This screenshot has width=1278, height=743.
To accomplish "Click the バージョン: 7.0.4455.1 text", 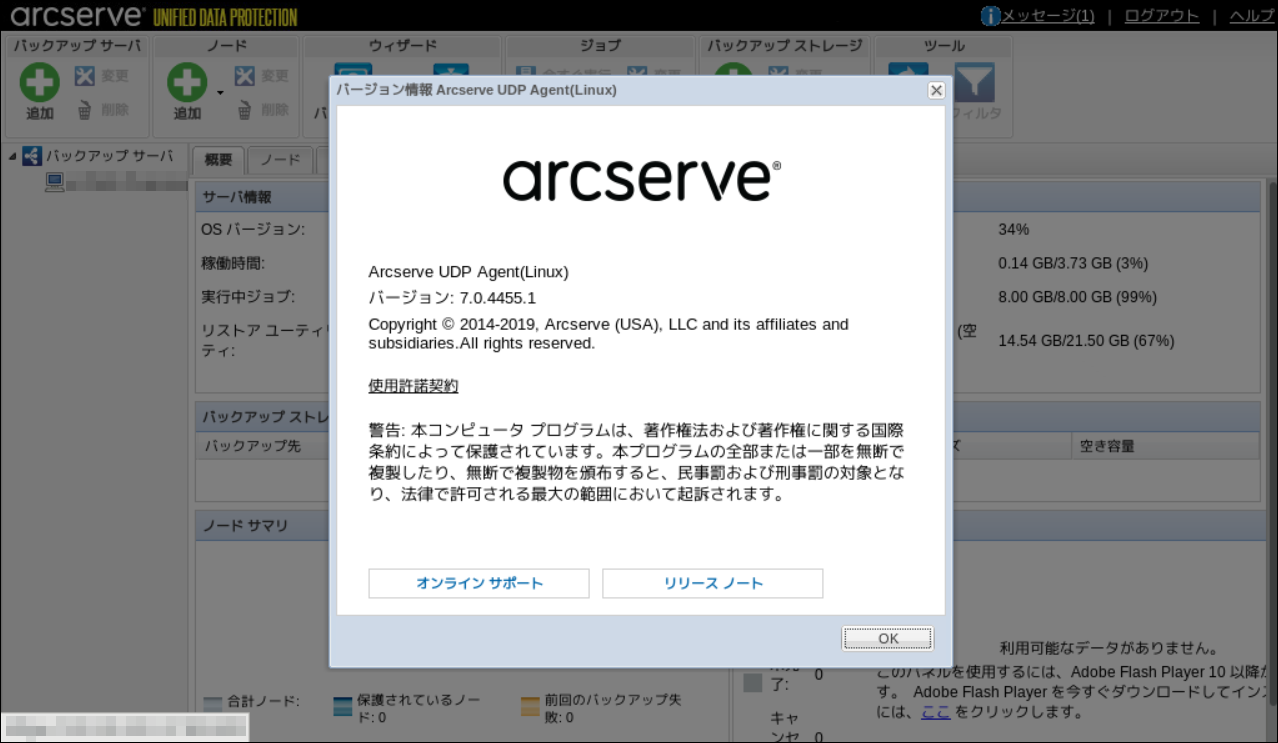I will [x=452, y=298].
